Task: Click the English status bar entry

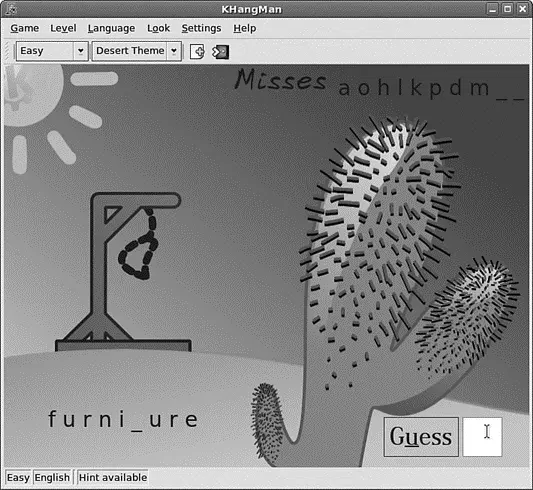Action: point(52,477)
